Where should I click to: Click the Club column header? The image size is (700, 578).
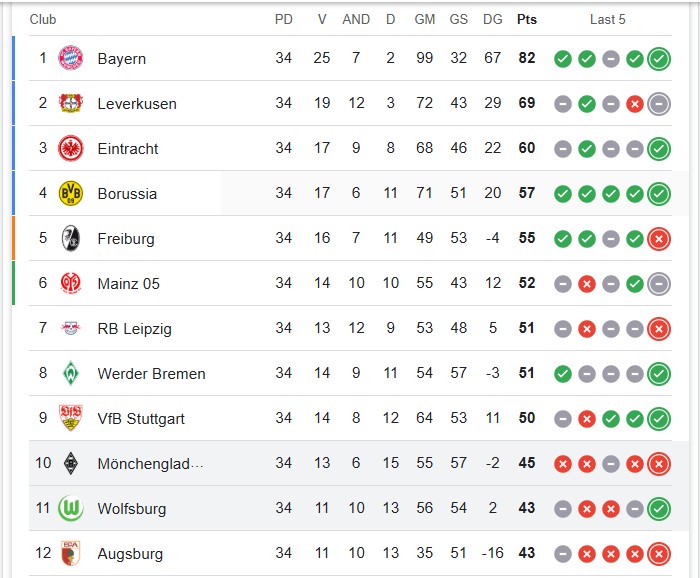43,19
